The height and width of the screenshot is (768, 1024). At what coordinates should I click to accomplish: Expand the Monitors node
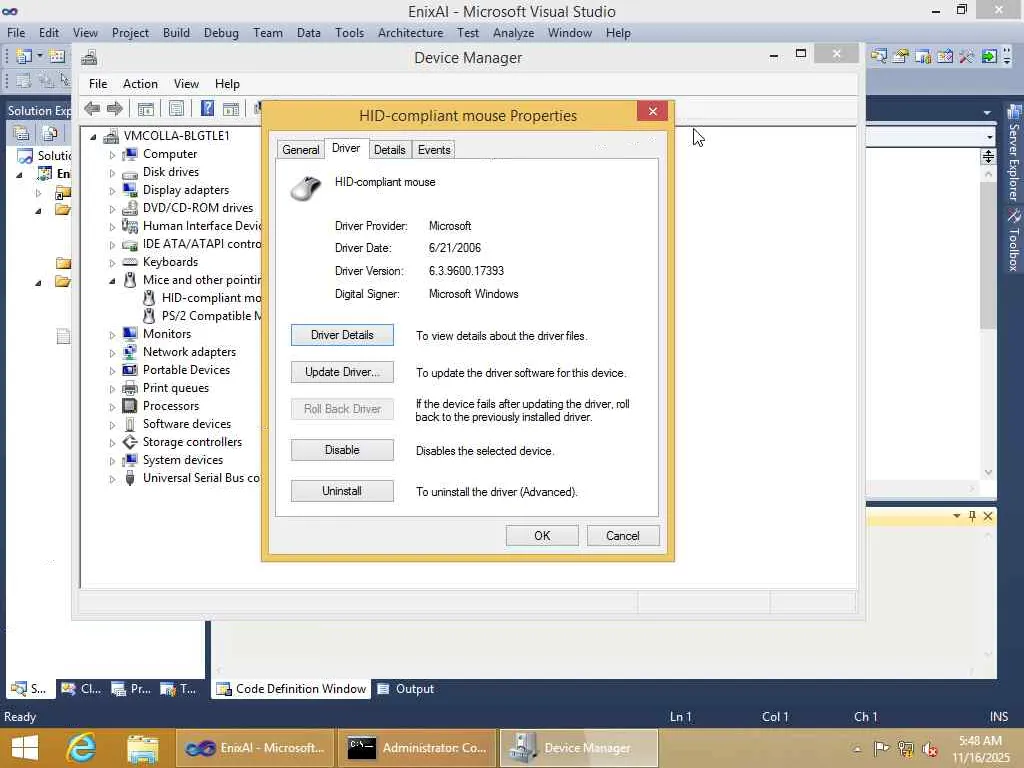pos(112,334)
